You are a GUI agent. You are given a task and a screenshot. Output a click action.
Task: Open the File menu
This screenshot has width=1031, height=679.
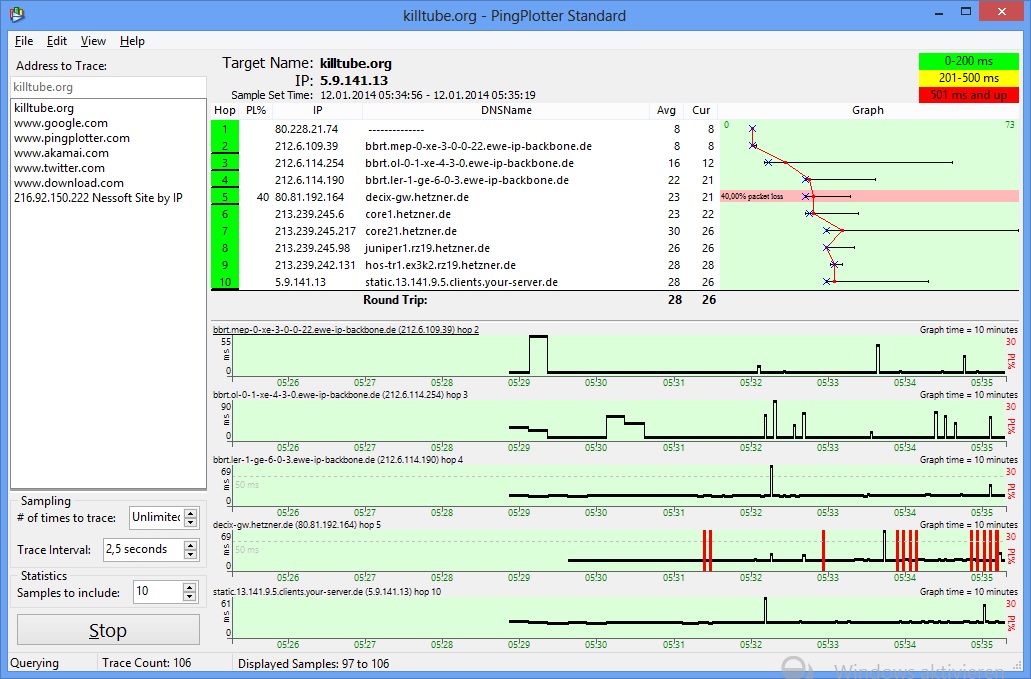point(24,41)
